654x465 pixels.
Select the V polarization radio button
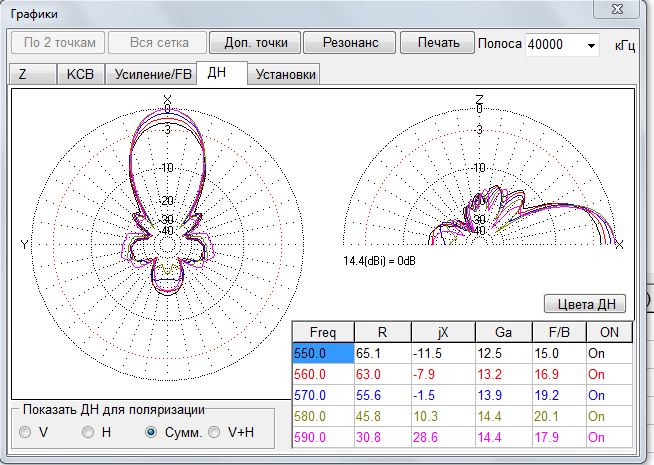pos(25,432)
